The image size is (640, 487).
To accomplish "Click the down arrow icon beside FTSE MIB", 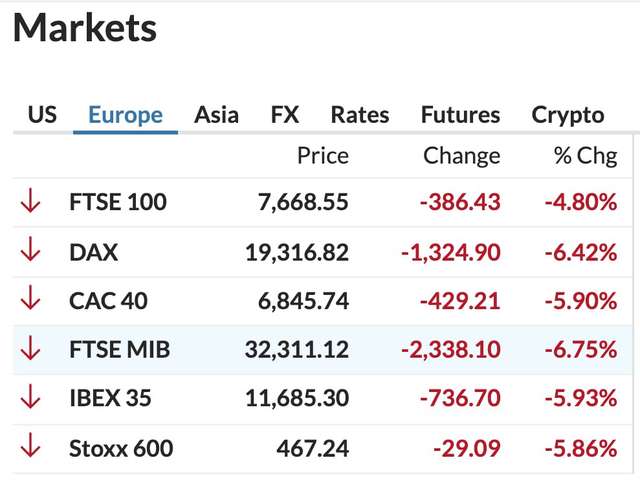I will [x=30, y=349].
